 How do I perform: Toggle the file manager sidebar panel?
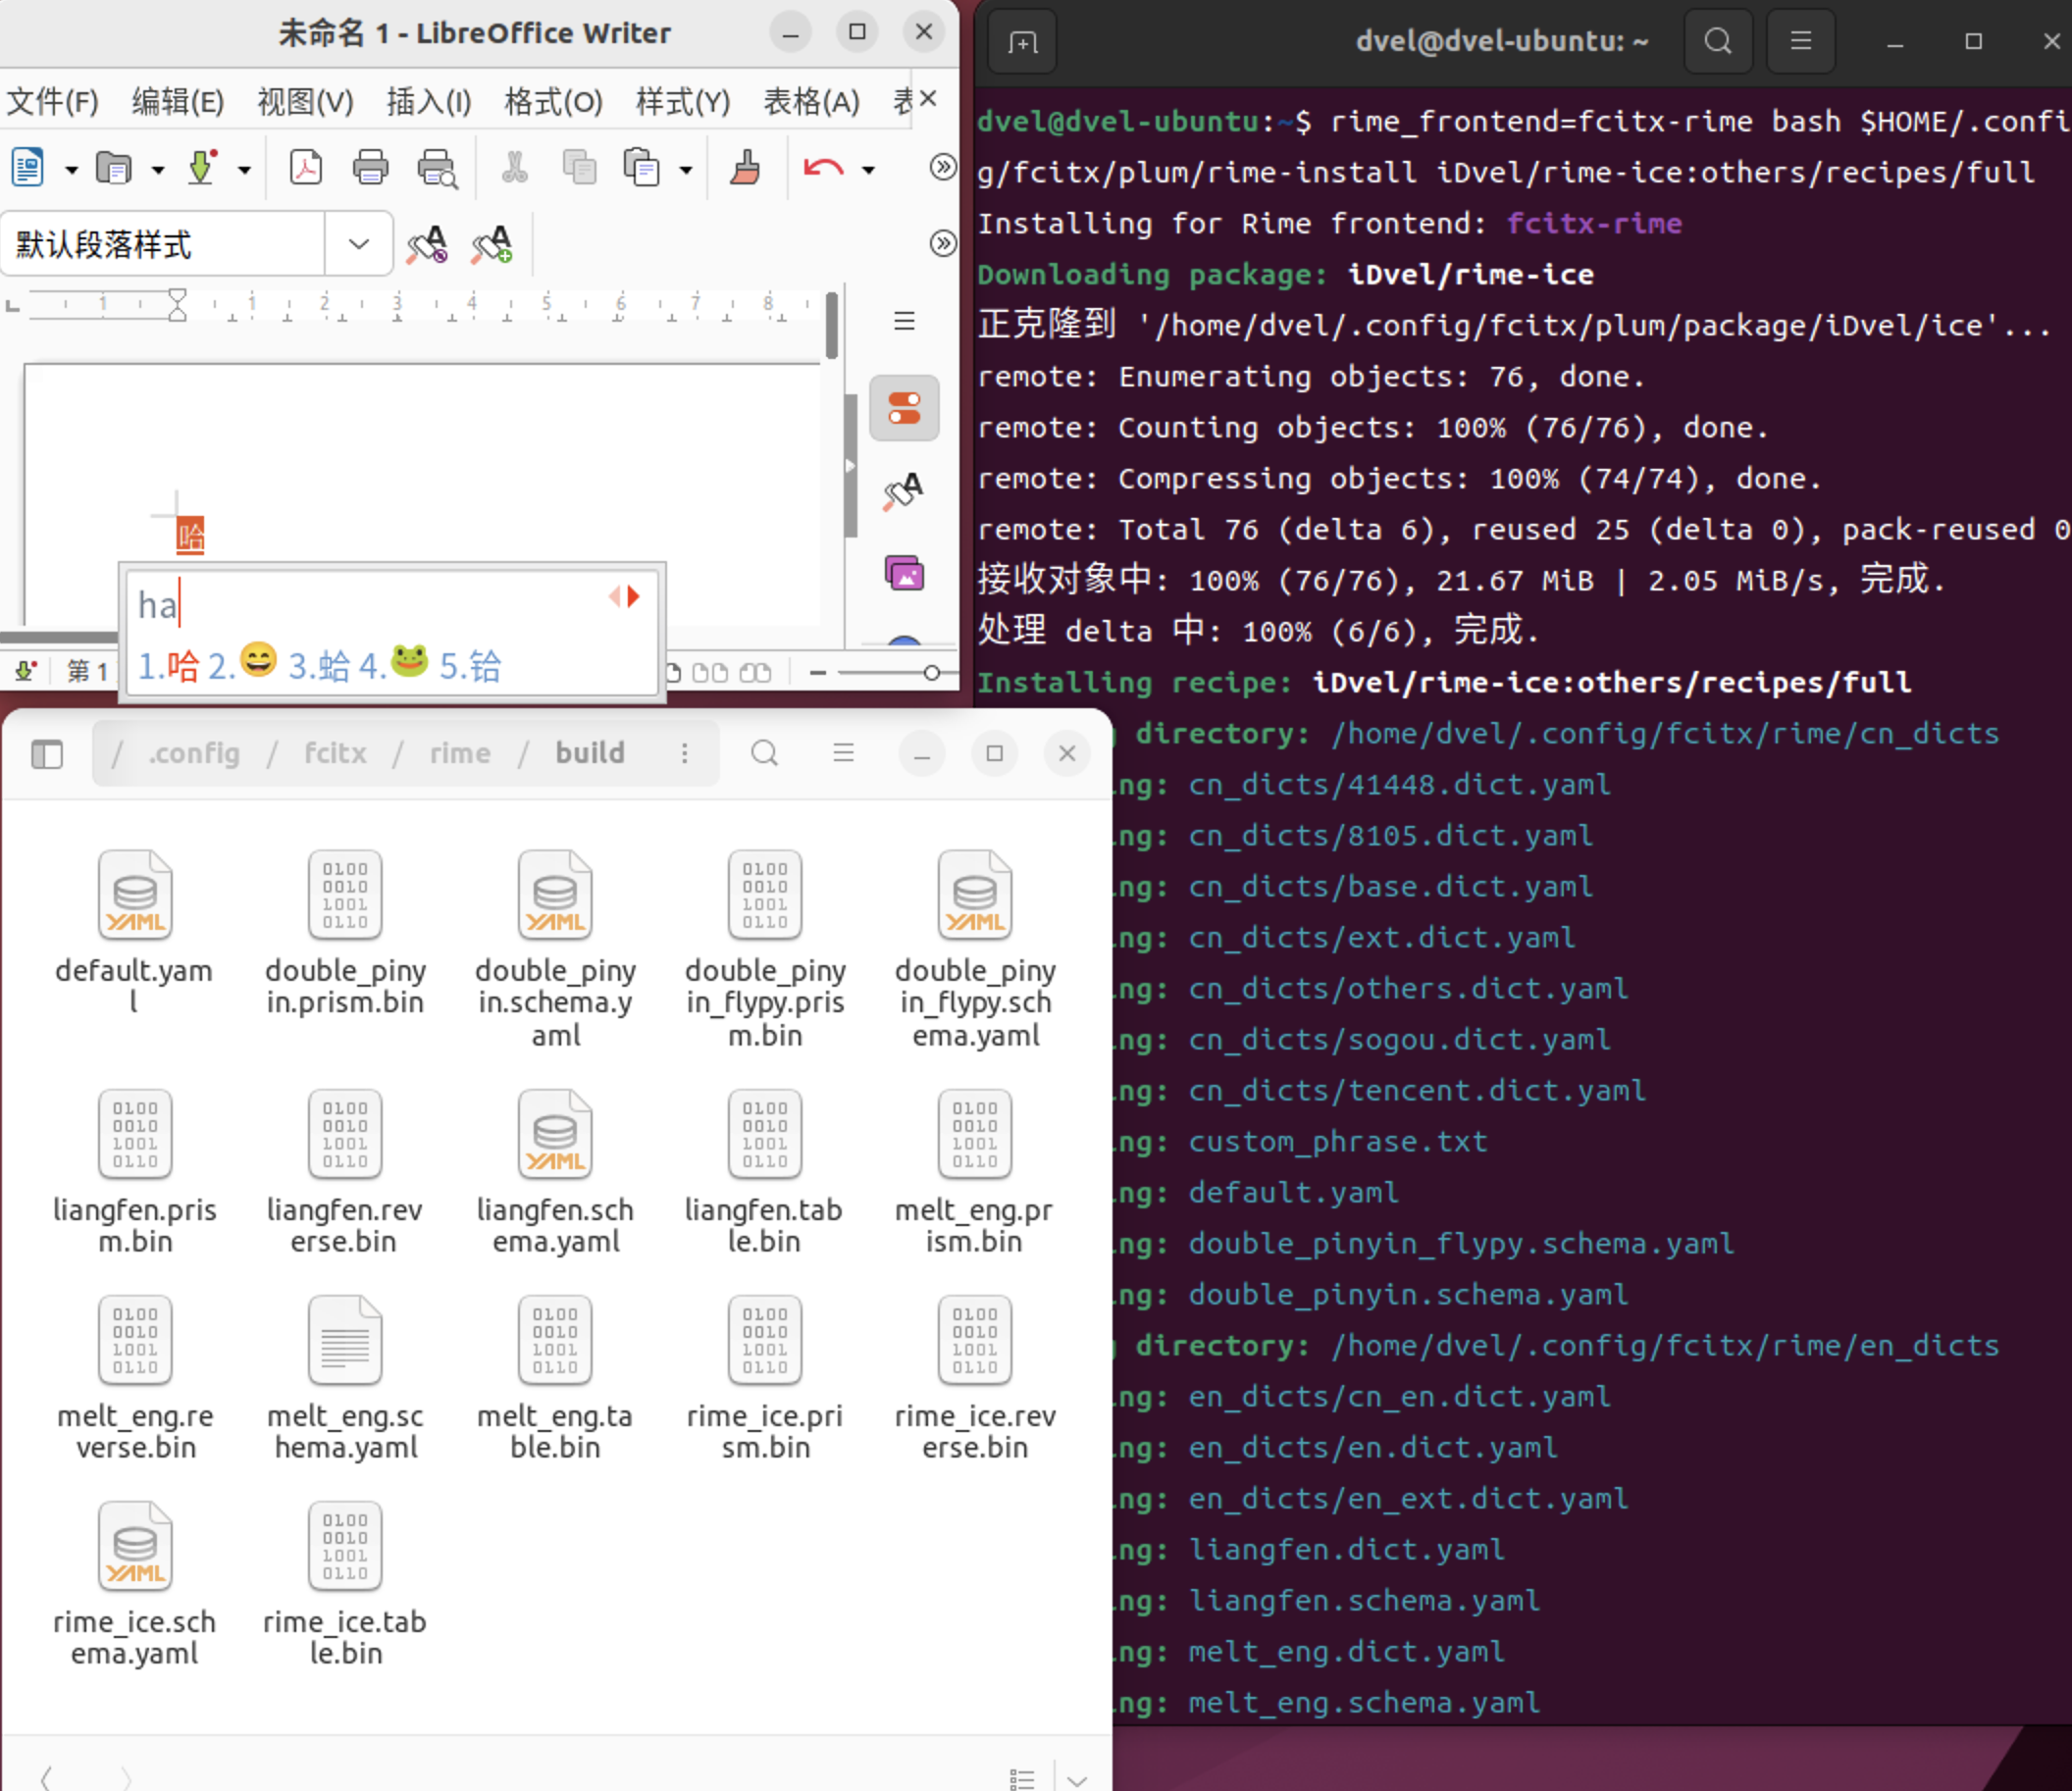47,753
